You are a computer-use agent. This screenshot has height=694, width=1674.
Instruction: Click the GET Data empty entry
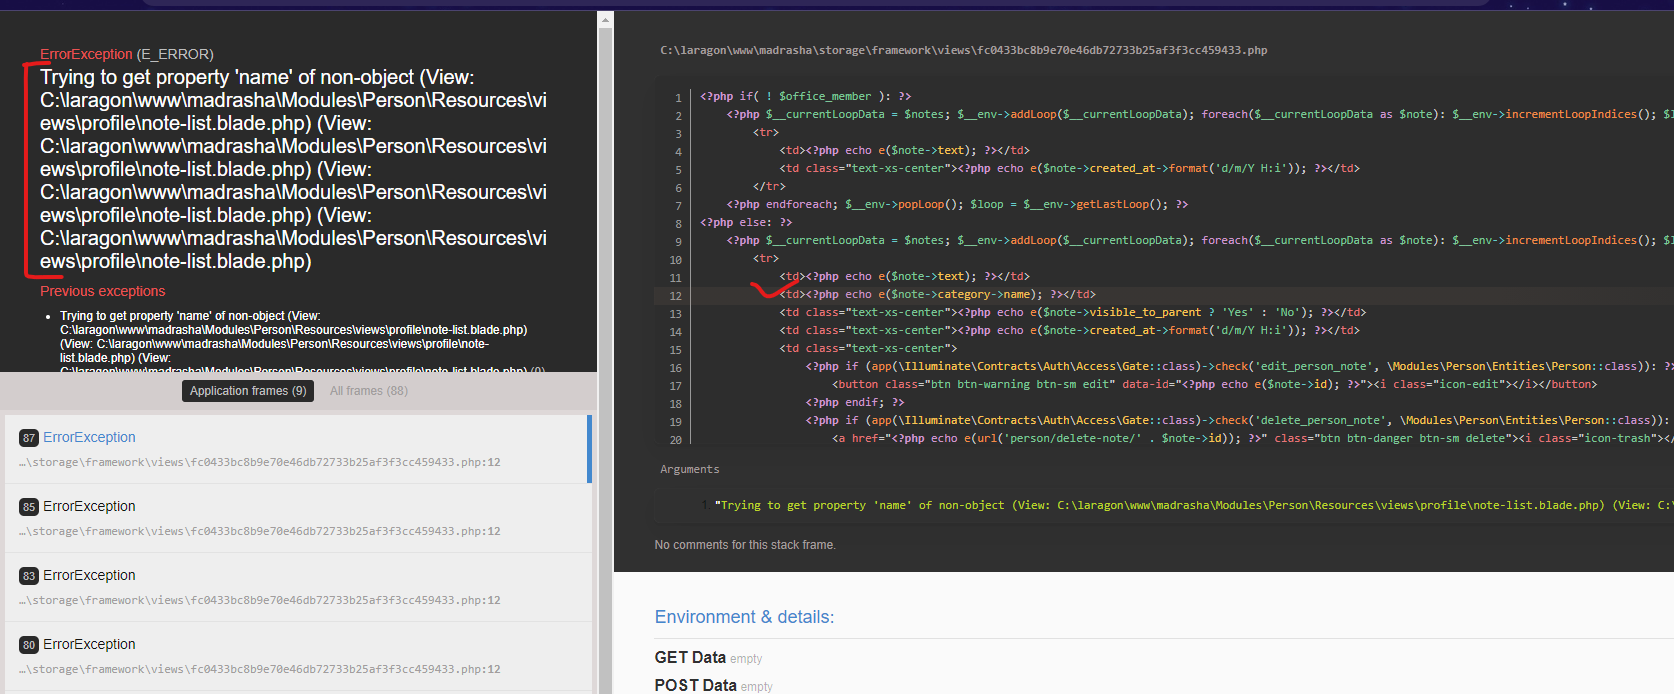pos(708,658)
